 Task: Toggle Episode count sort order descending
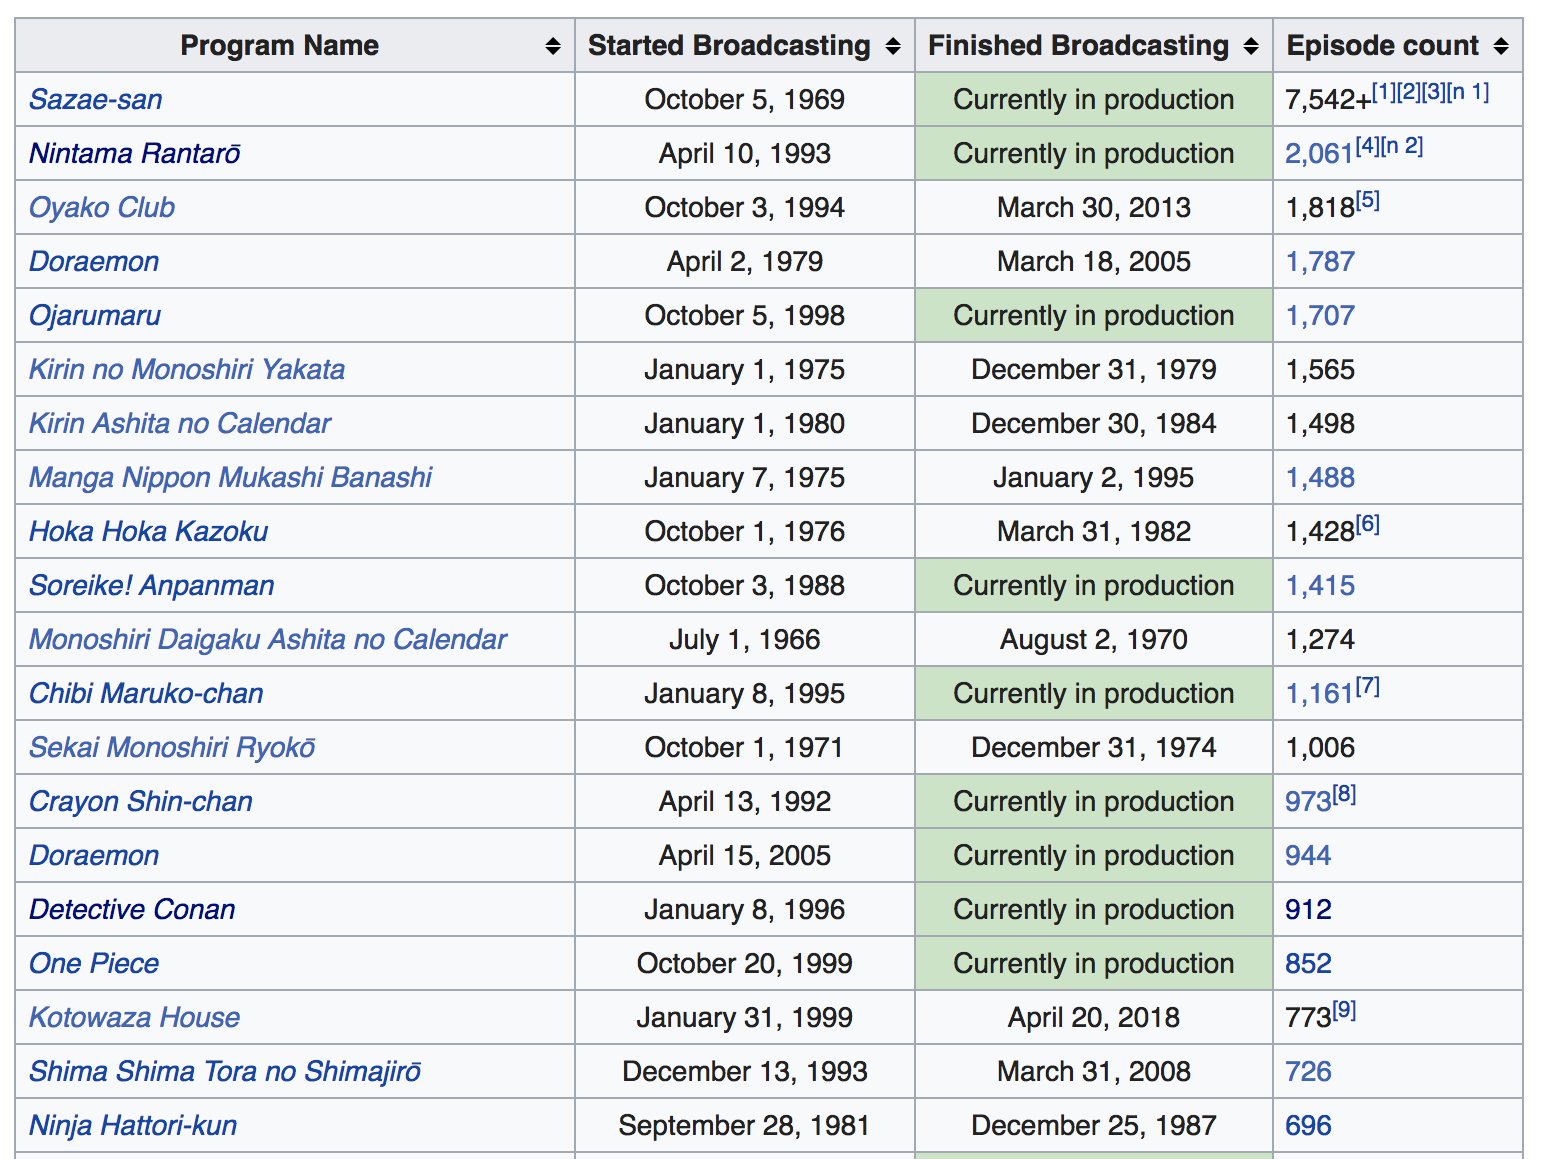coord(1499,44)
